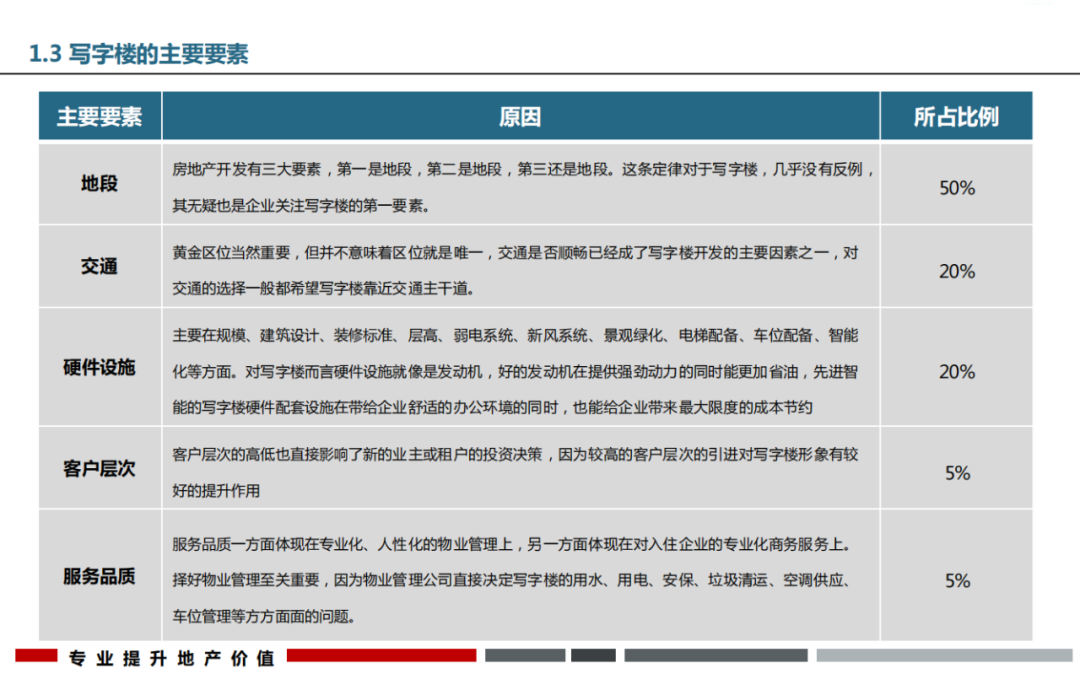1080x674 pixels.
Task: Click the footer slogan '专业提升地产价值'
Action: pos(172,658)
